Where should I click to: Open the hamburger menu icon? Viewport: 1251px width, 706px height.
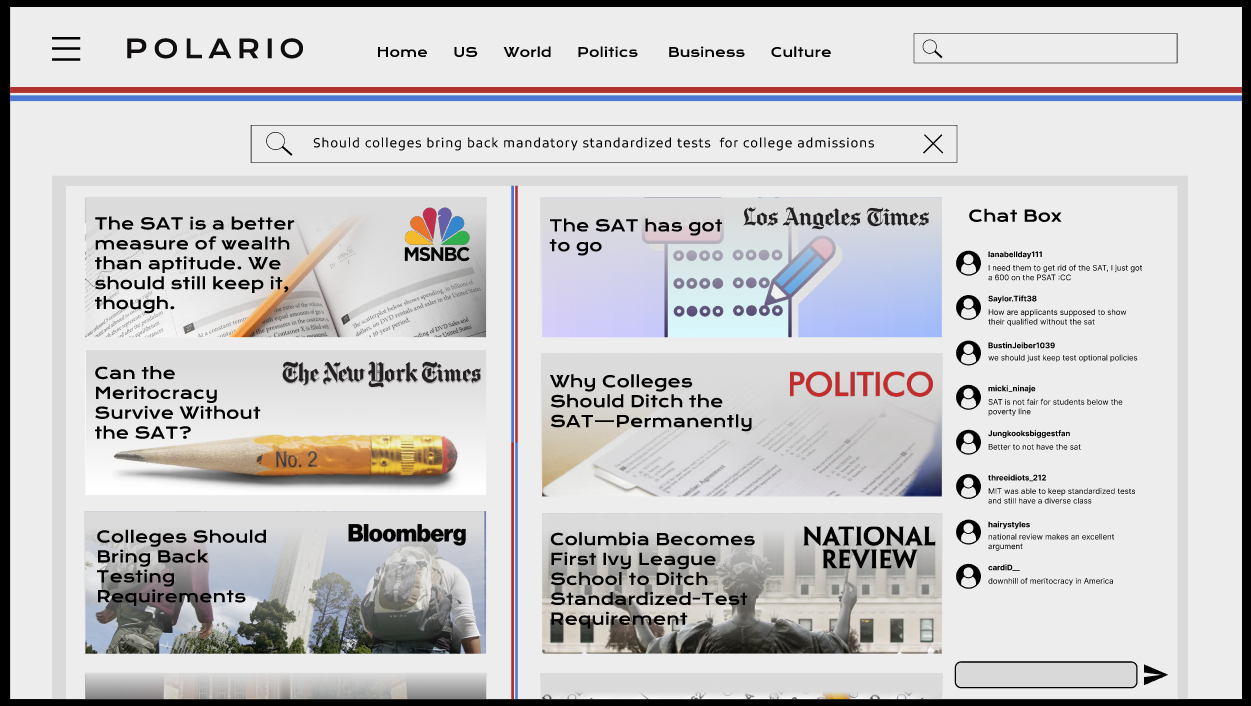point(66,49)
